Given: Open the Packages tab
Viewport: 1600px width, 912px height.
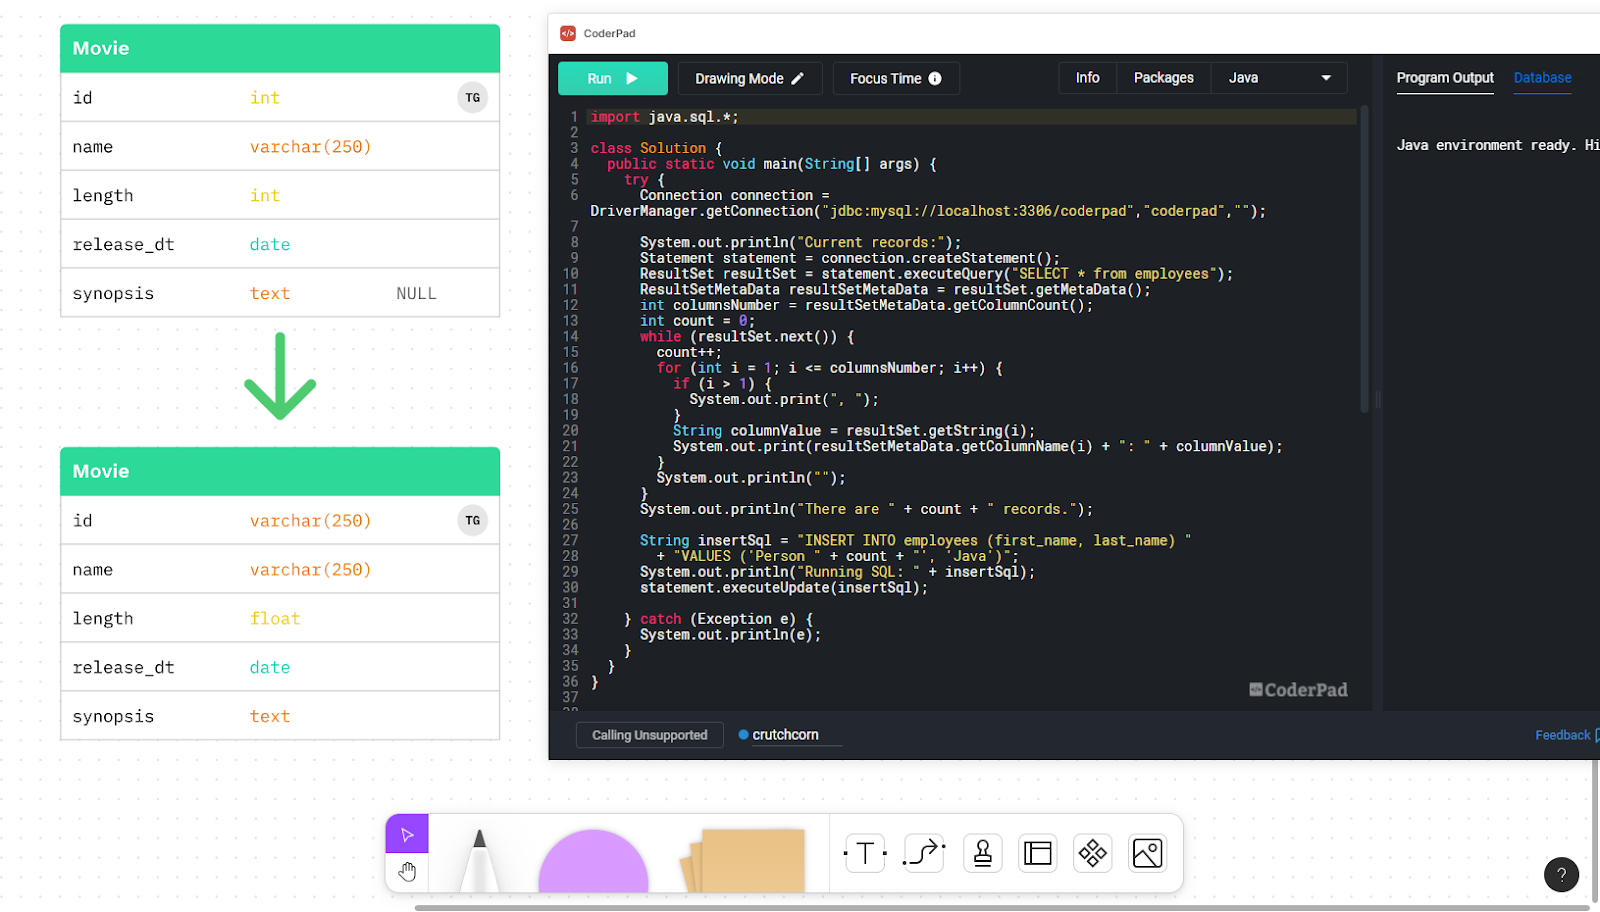Looking at the screenshot, I should click(1162, 77).
